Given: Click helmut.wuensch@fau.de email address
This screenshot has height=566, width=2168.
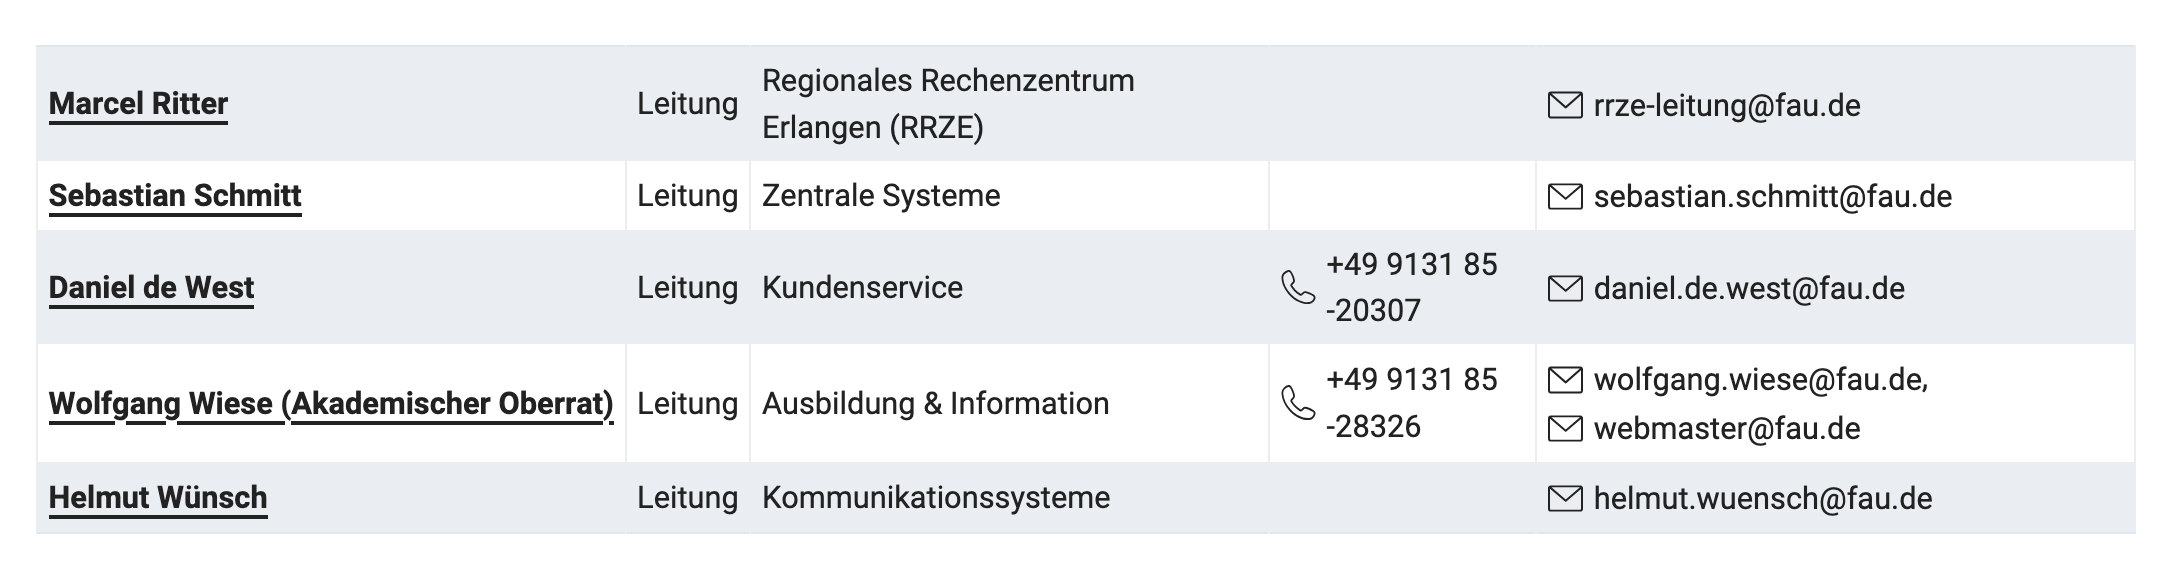Looking at the screenshot, I should pyautogui.click(x=1762, y=499).
